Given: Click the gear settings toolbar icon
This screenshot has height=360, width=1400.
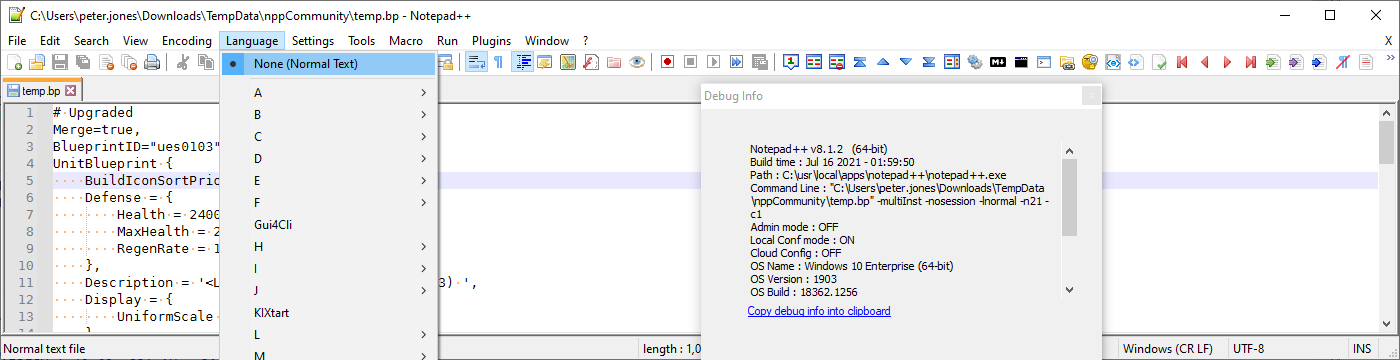Looking at the screenshot, I should pyautogui.click(x=975, y=62).
